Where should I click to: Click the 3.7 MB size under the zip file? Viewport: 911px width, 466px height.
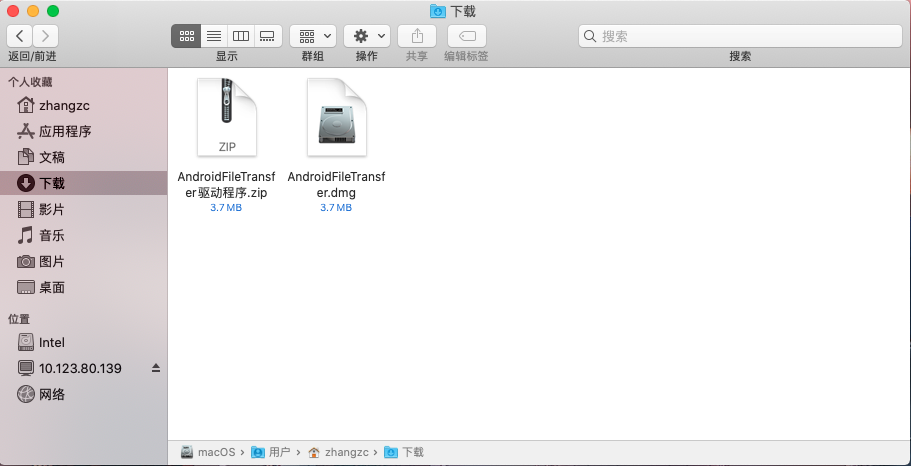pos(227,207)
